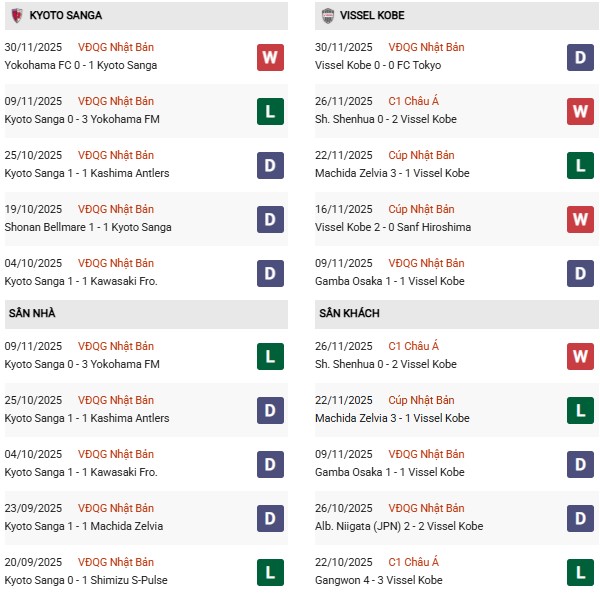Open Kyoto Sanga 1 - 1 Machida Zelvia result

point(83,526)
